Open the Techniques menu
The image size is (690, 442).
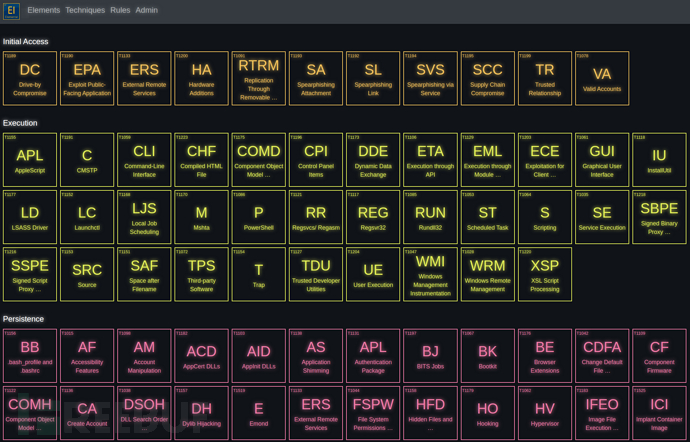[85, 10]
